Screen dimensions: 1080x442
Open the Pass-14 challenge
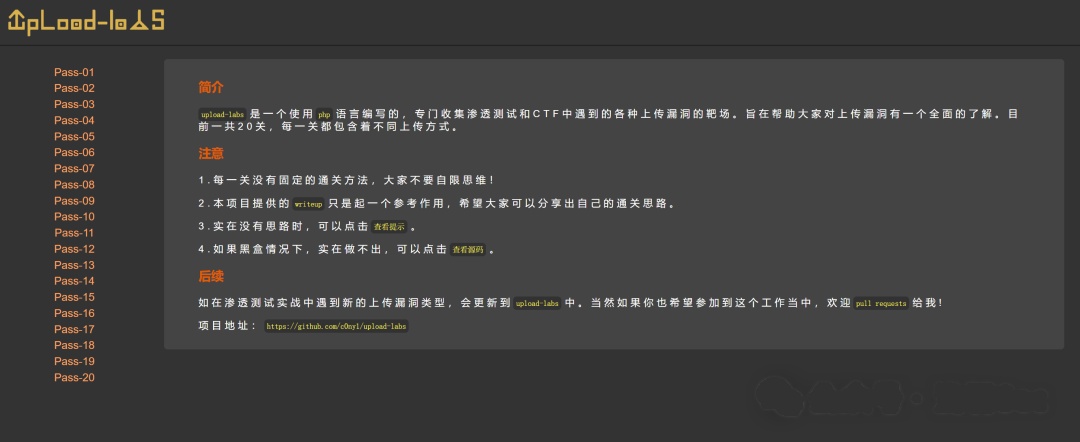[74, 281]
